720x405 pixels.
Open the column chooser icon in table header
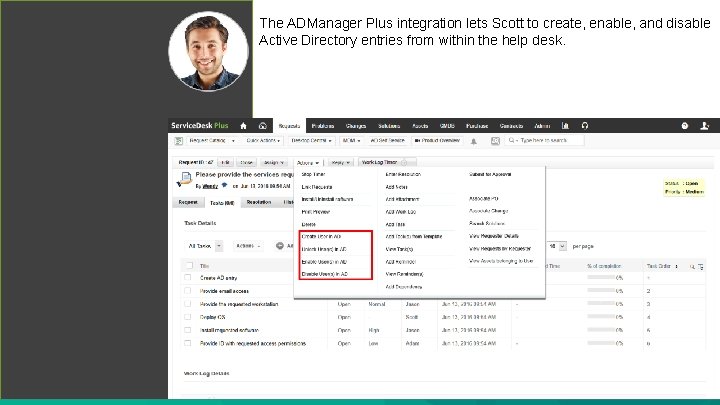pos(701,267)
